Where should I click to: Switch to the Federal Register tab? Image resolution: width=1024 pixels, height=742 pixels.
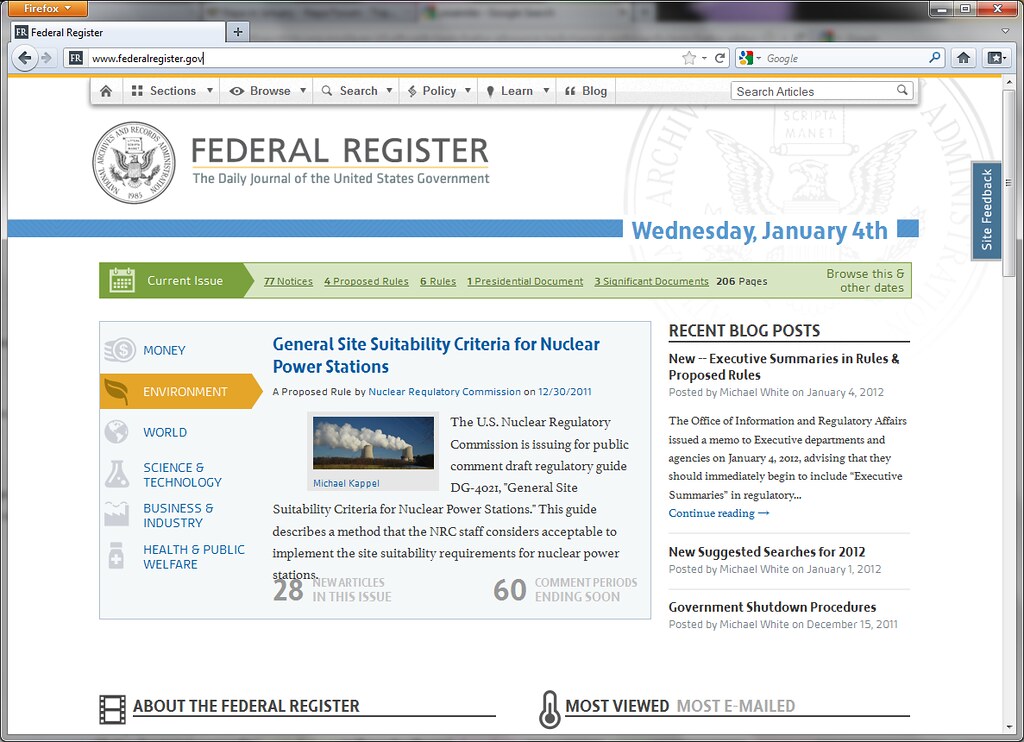118,32
